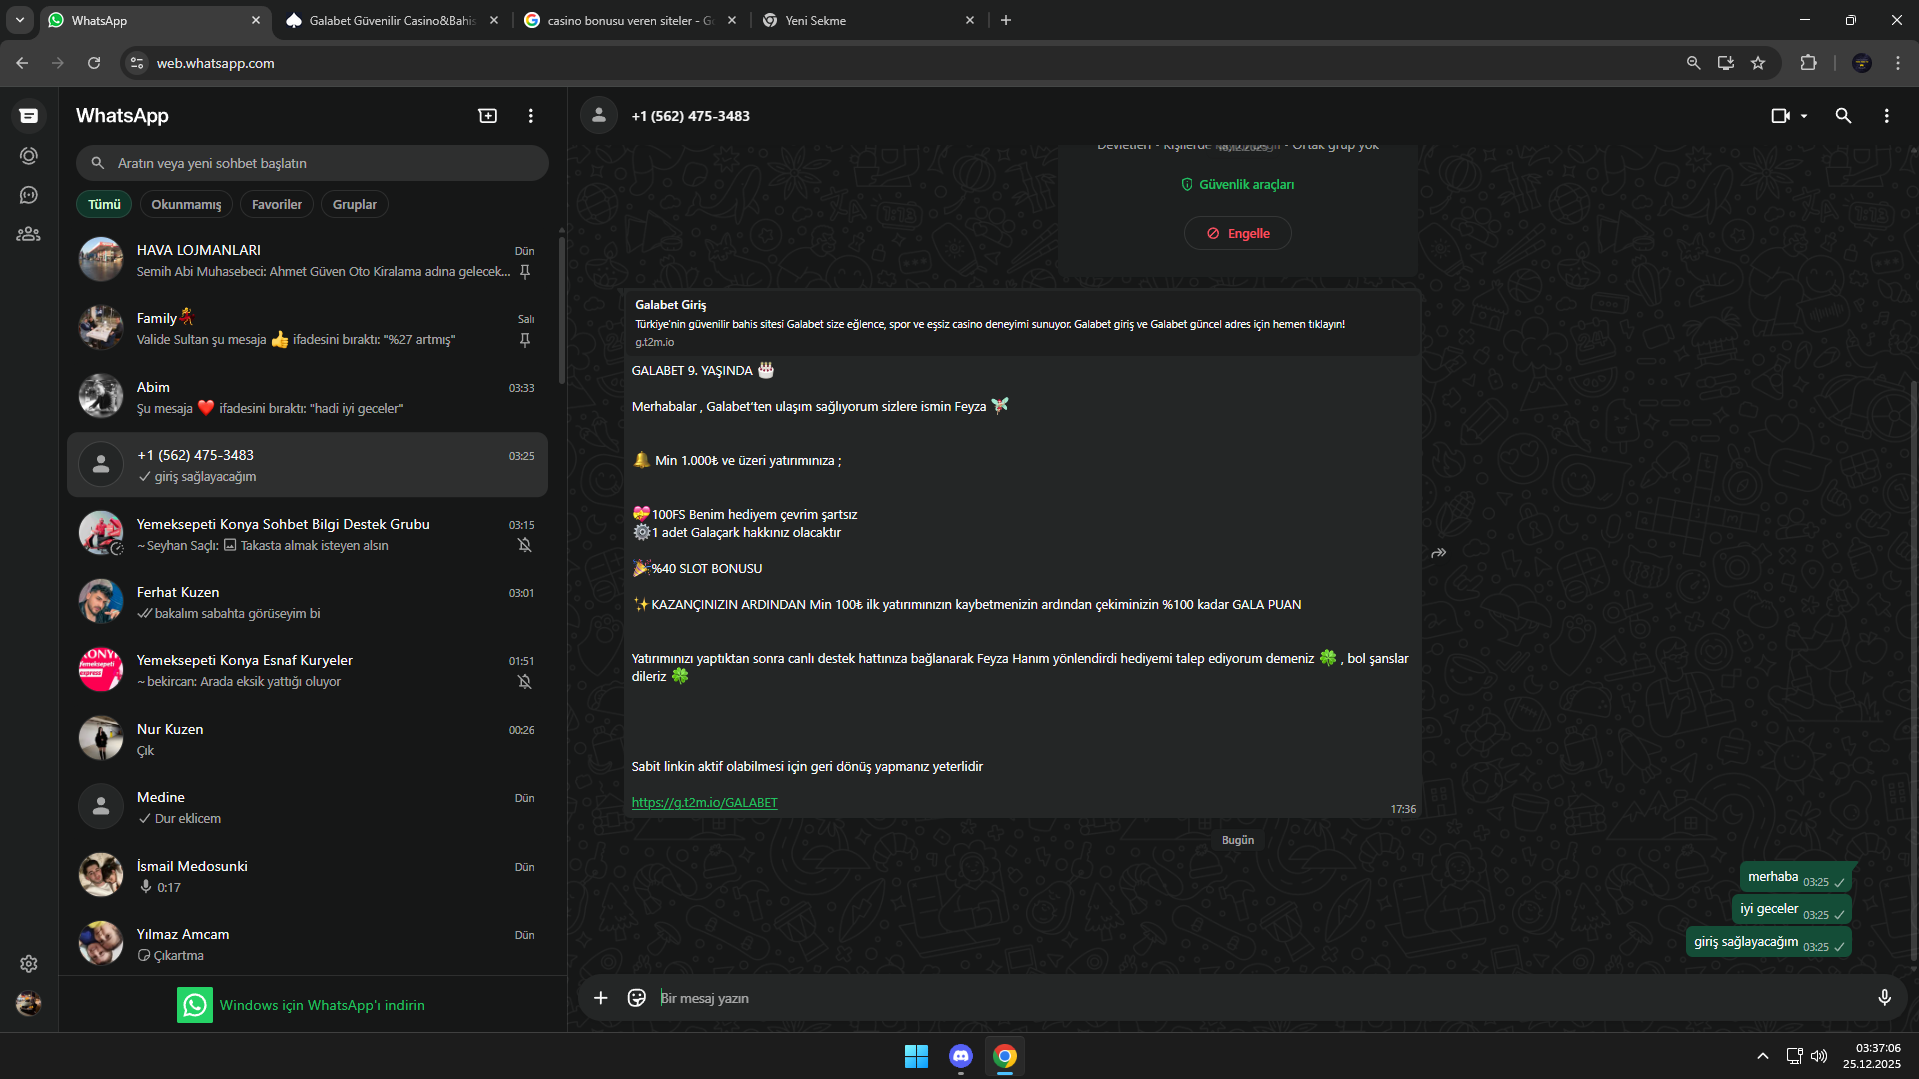Open Nur Kuzen chat
Viewport: 1919px width, 1079px height.
[307, 739]
